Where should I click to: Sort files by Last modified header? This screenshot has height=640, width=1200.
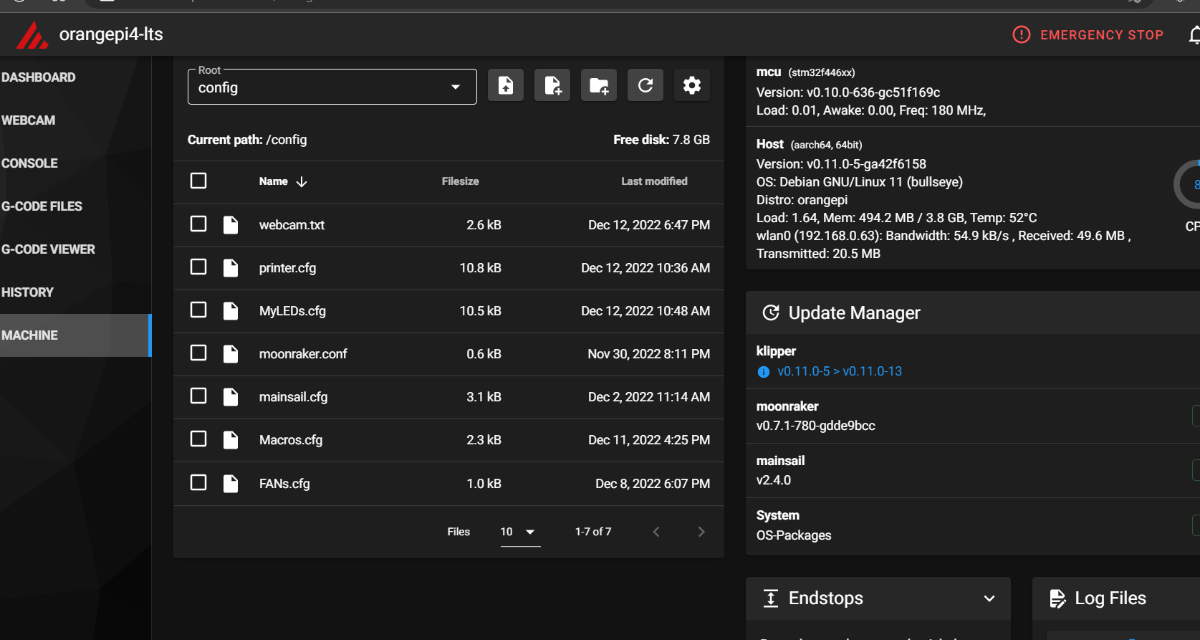click(654, 182)
